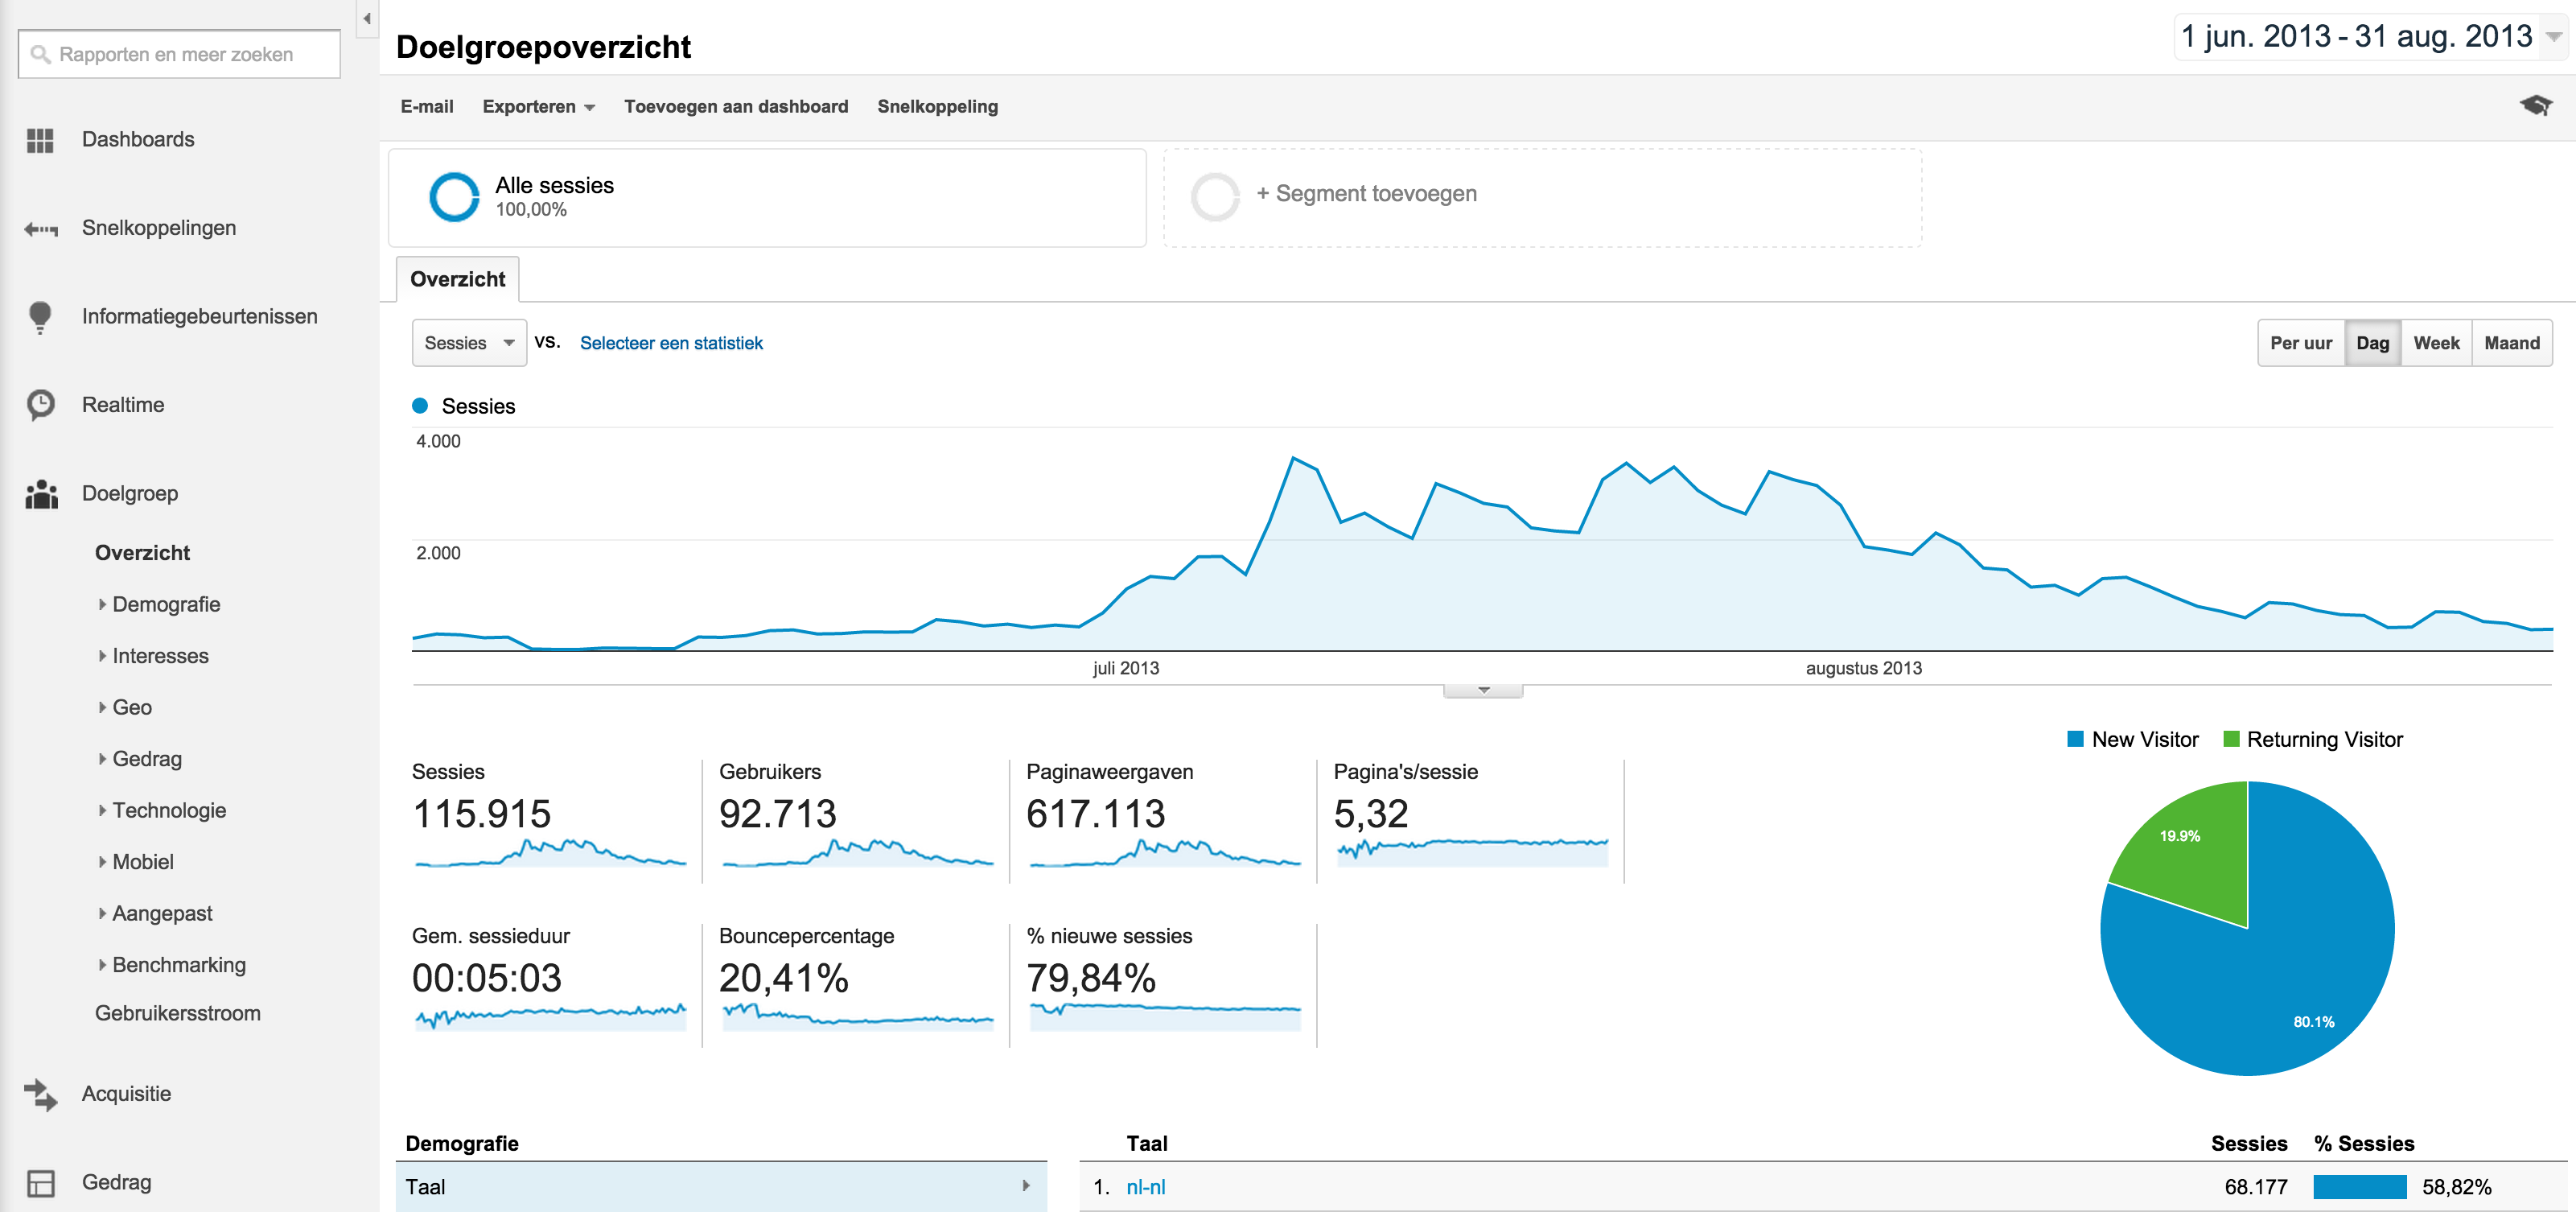Click the Gebruikers 92.713 sparkline
2576x1212 pixels.
tap(857, 853)
